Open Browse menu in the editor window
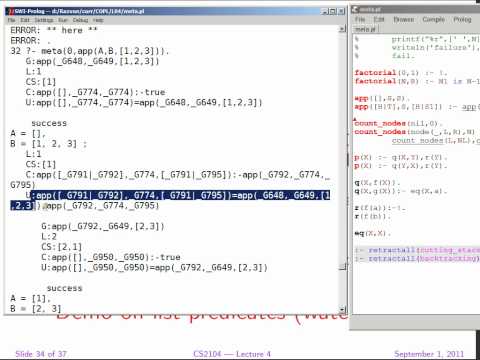 coord(404,19)
